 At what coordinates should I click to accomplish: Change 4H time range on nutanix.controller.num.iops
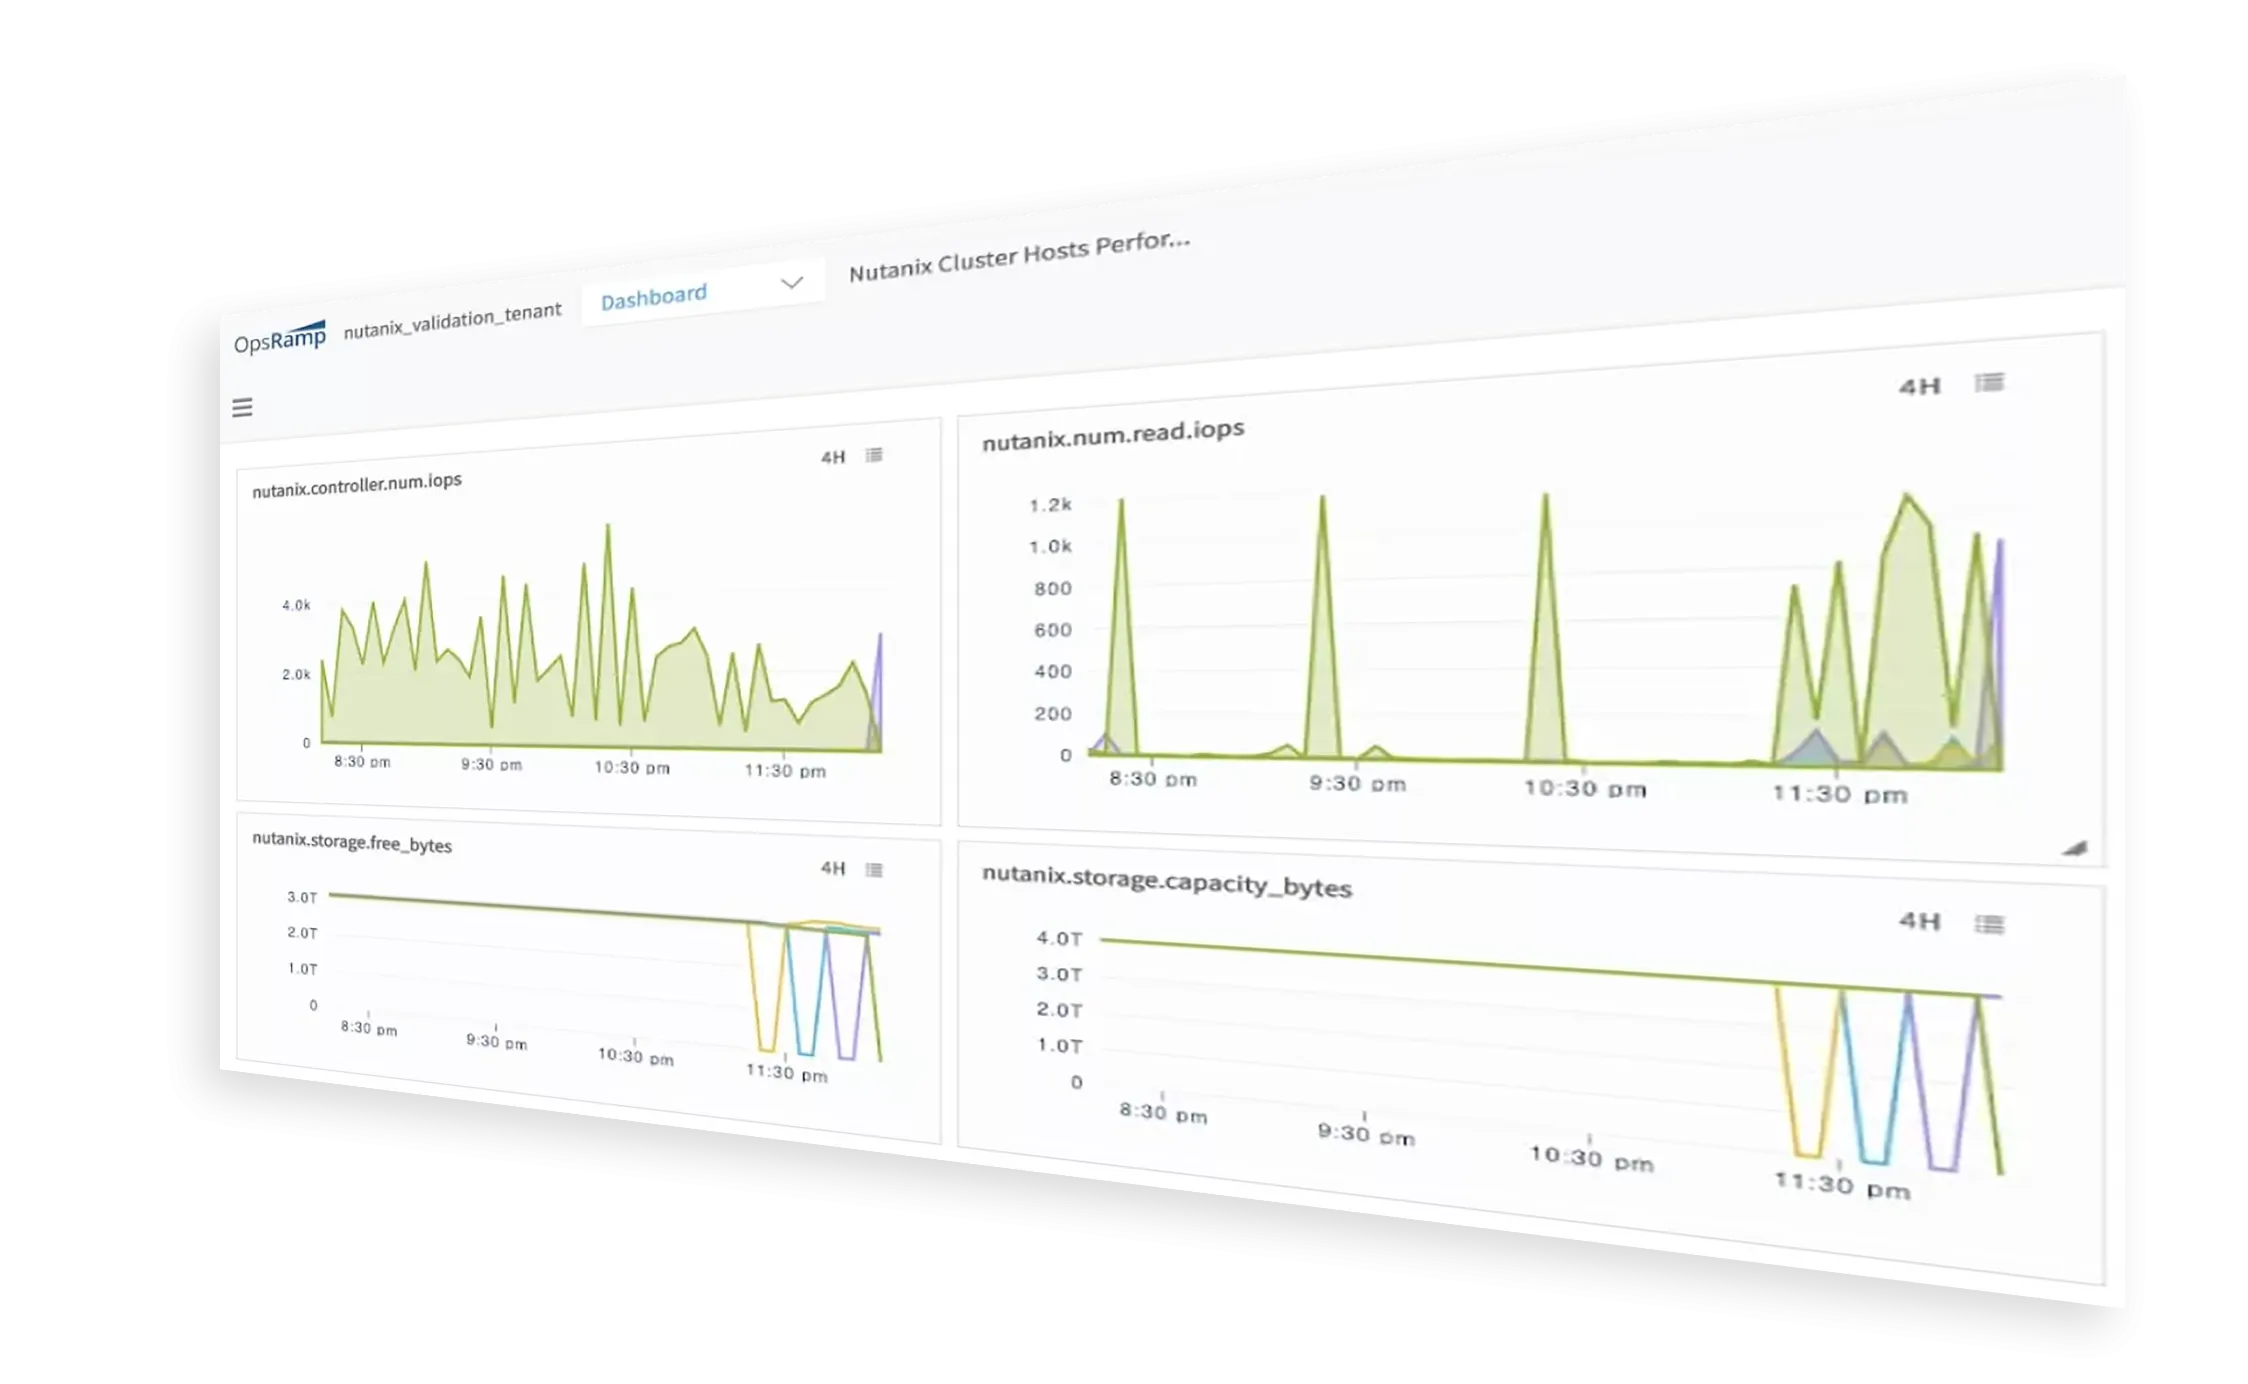click(x=833, y=457)
